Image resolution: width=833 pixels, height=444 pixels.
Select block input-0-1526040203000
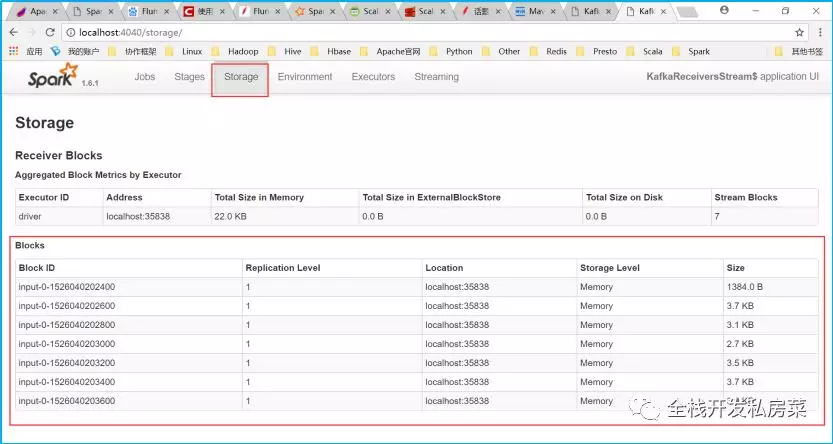[x=66, y=344]
